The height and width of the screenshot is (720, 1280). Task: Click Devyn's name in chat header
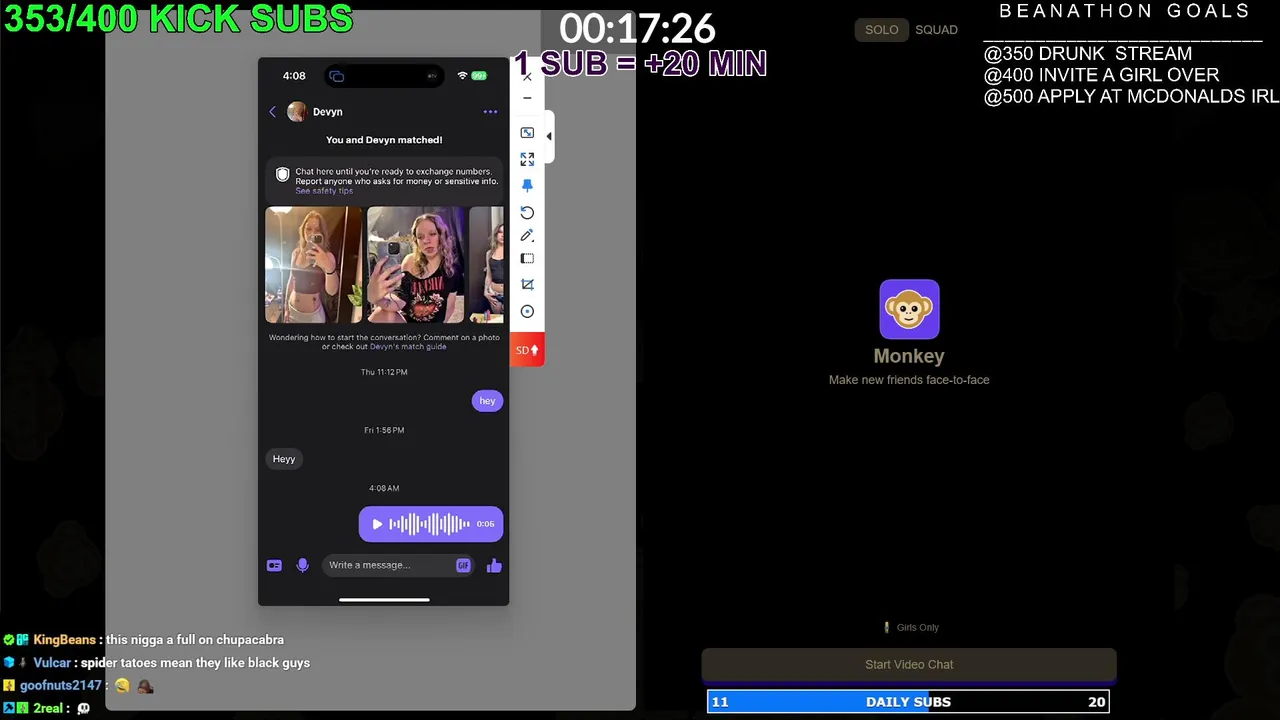tap(328, 112)
